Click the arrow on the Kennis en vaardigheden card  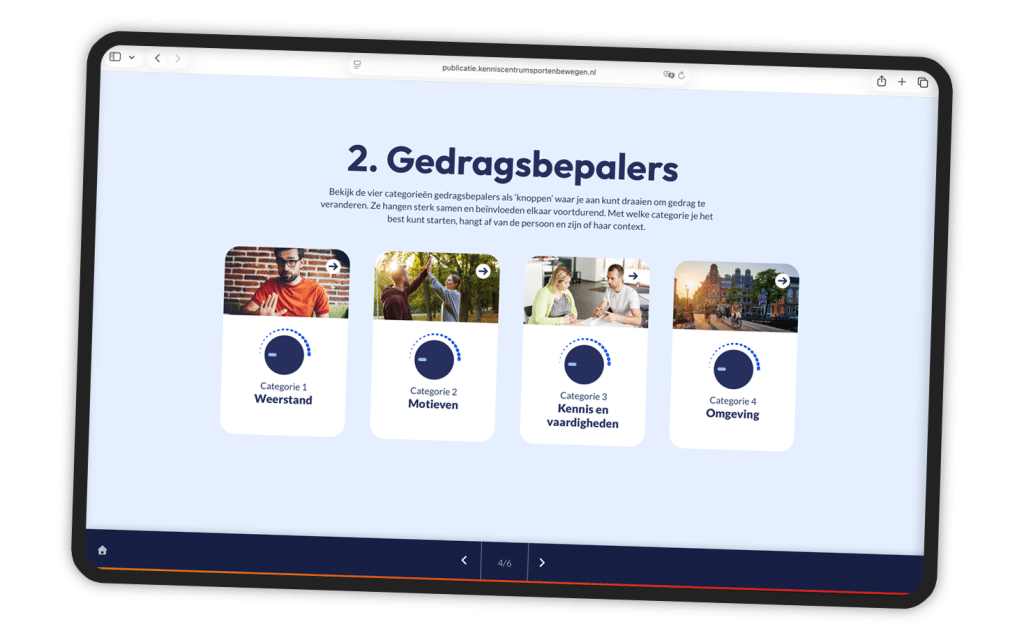click(633, 274)
